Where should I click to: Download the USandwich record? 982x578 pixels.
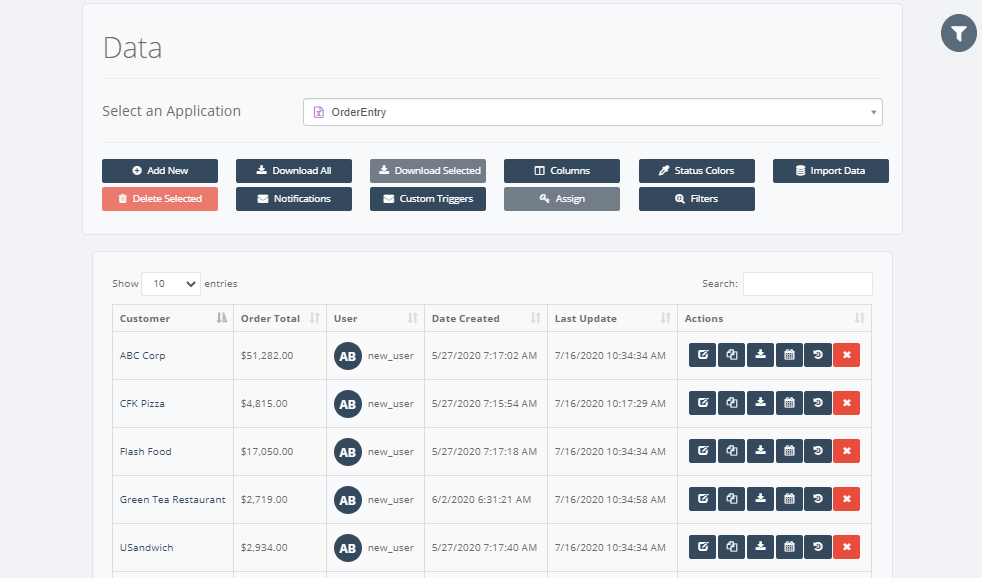click(x=760, y=547)
